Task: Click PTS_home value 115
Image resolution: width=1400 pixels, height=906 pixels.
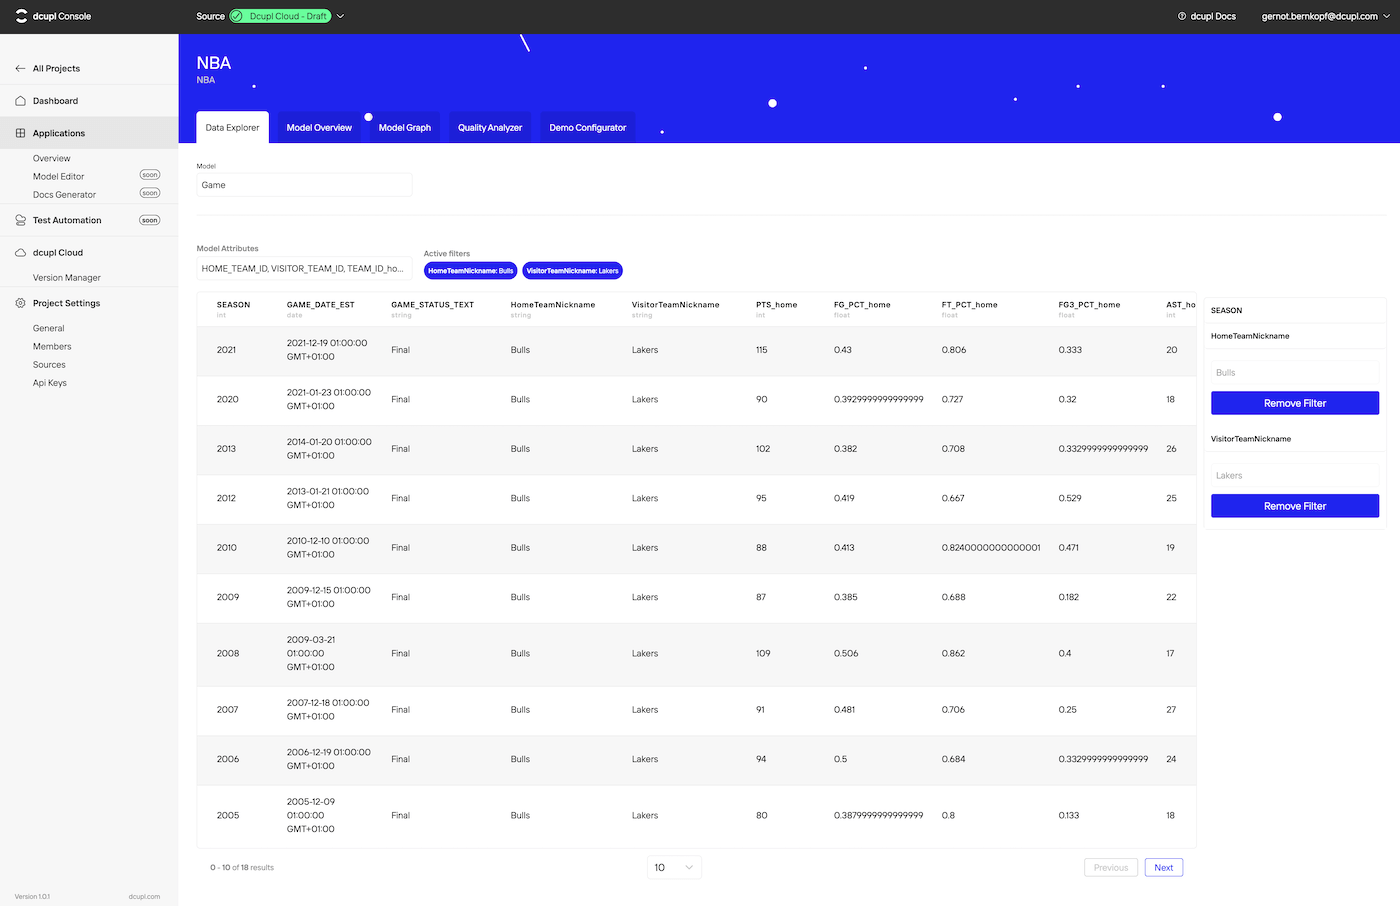Action: (x=761, y=350)
